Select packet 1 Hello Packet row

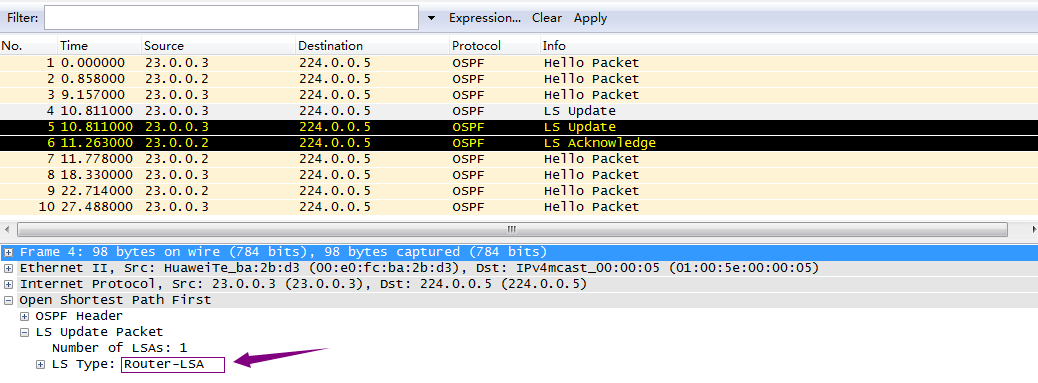[x=519, y=63]
